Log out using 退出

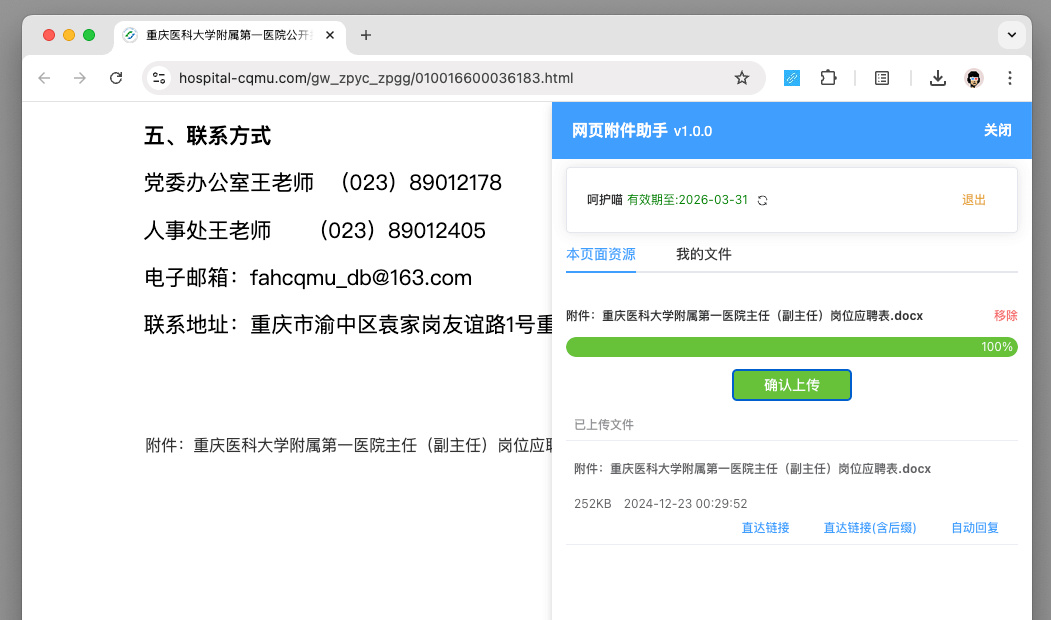(x=973, y=200)
